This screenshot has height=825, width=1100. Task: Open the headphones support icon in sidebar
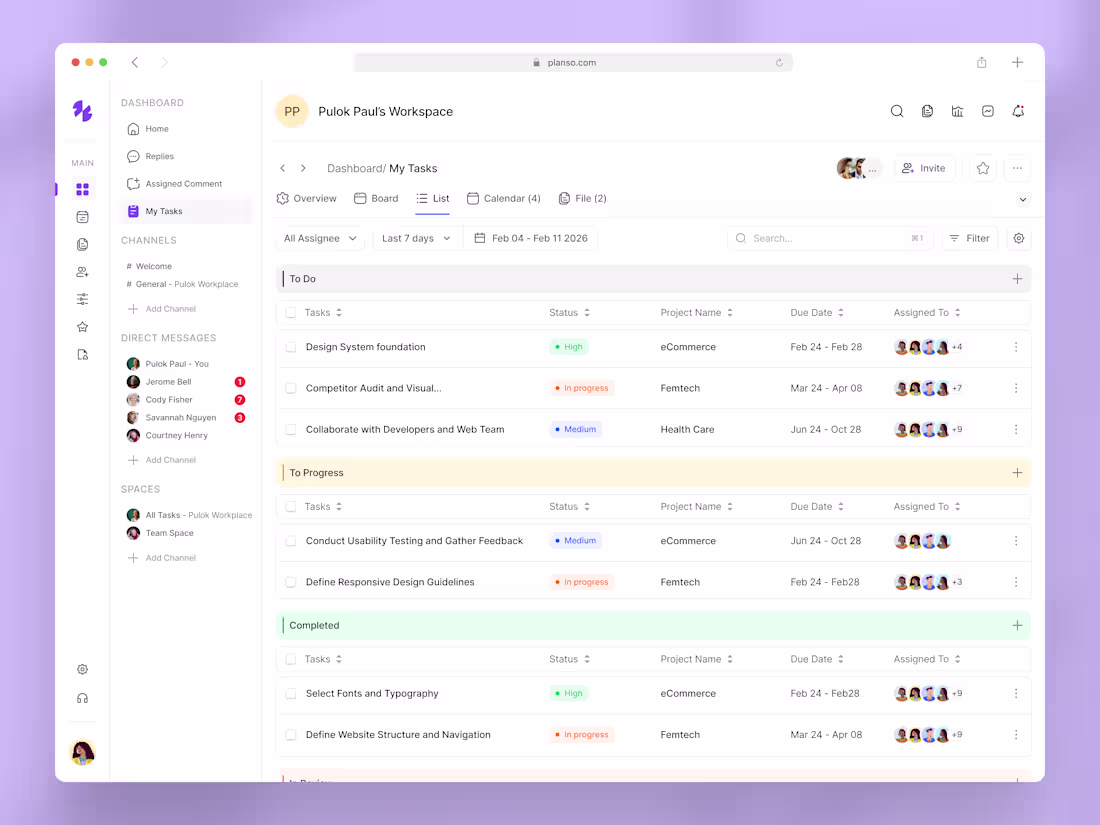pyautogui.click(x=82, y=697)
